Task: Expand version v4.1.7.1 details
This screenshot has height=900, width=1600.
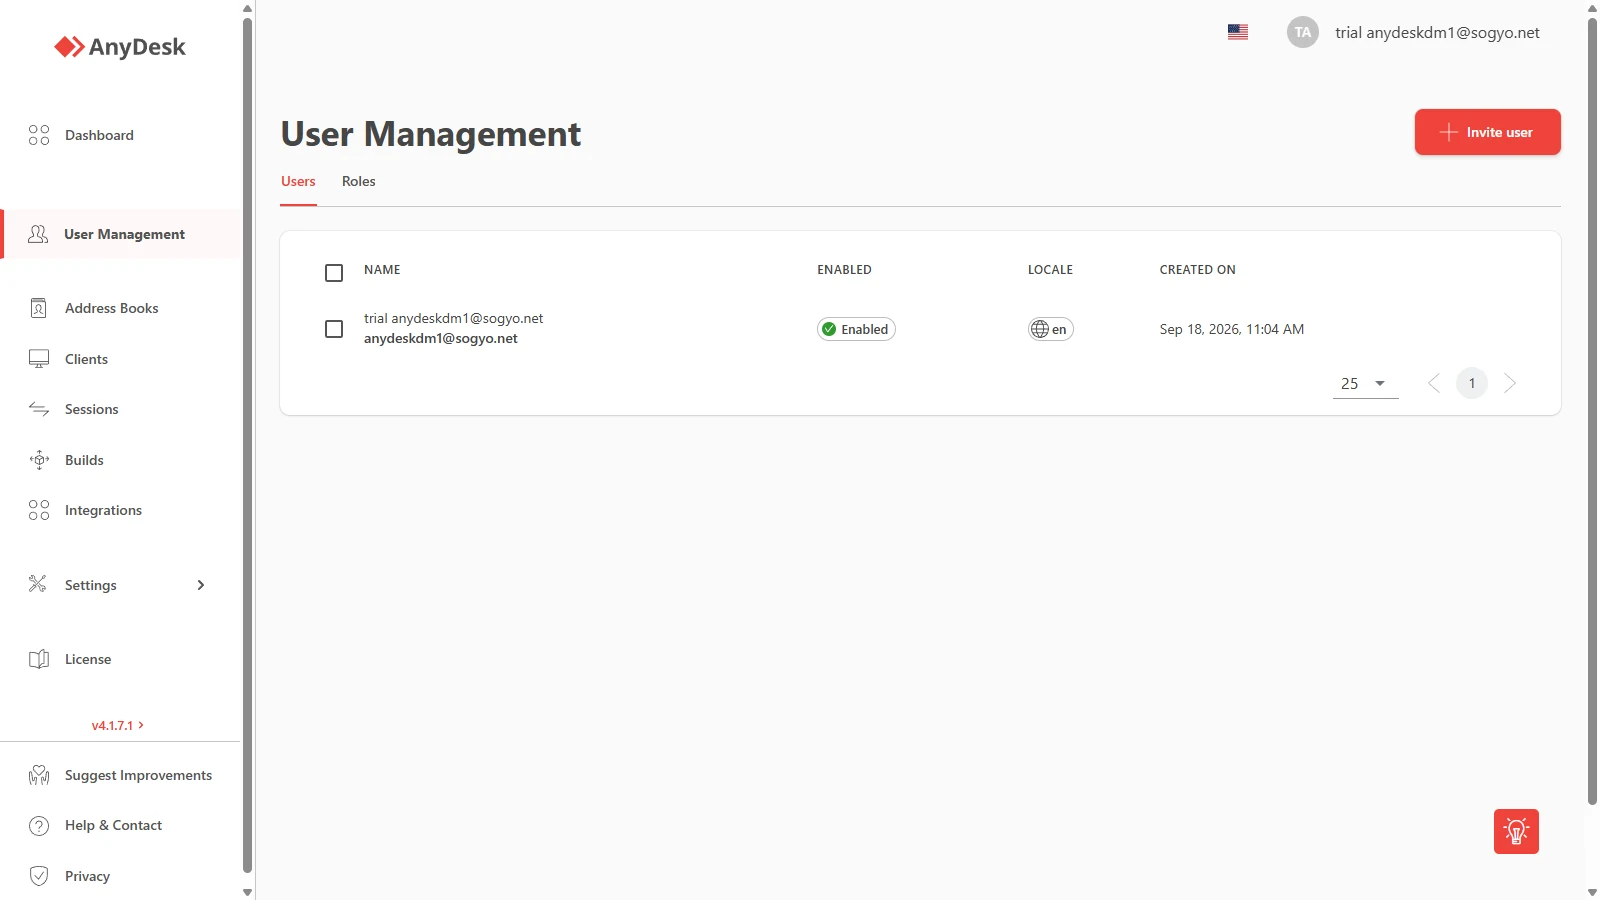Action: 118,725
